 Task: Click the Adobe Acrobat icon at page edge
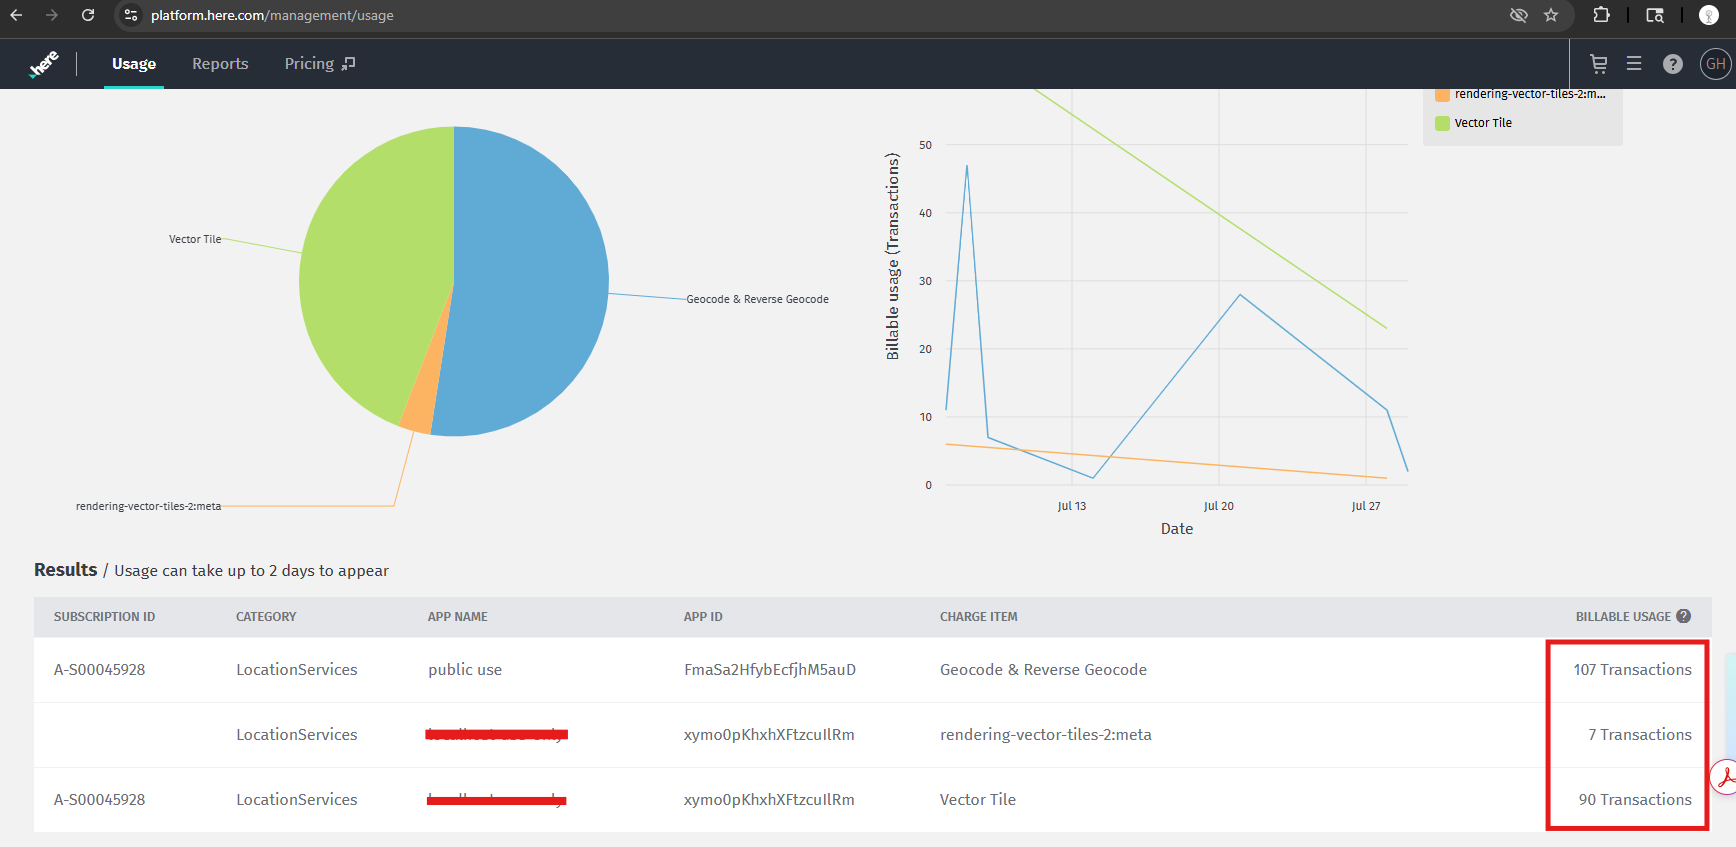[x=1725, y=777]
